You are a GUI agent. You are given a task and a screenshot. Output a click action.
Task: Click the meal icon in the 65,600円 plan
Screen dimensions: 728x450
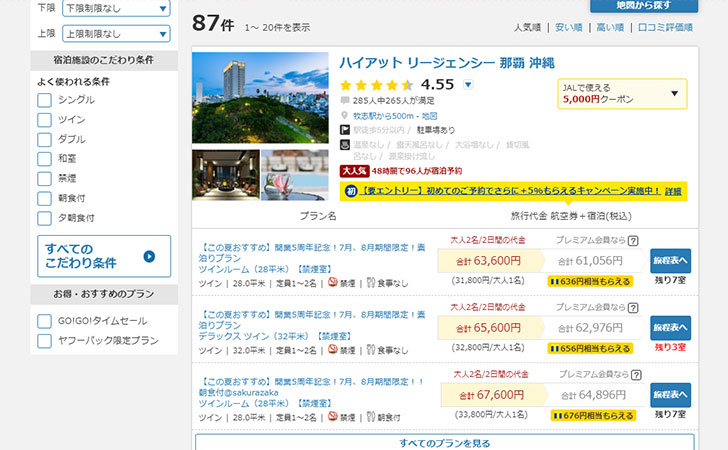370,349
